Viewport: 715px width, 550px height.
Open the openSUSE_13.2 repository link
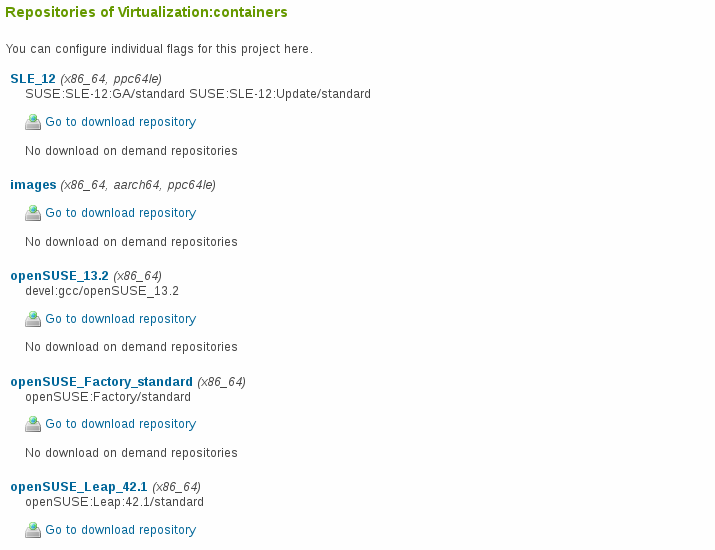click(59, 276)
